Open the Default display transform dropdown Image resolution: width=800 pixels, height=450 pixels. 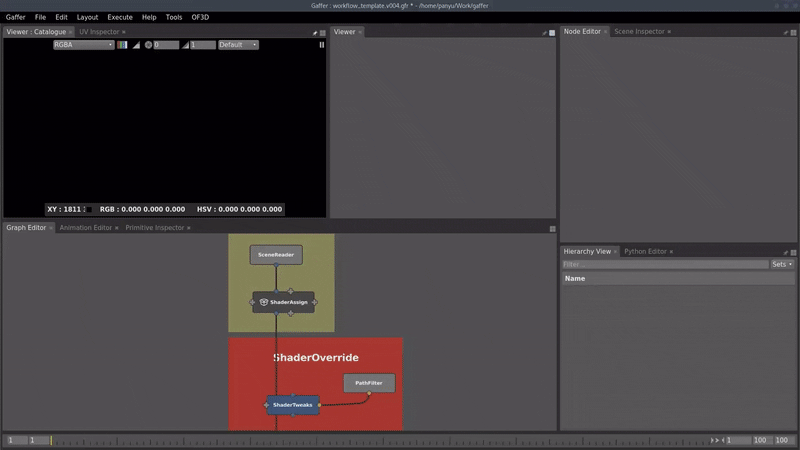click(238, 45)
